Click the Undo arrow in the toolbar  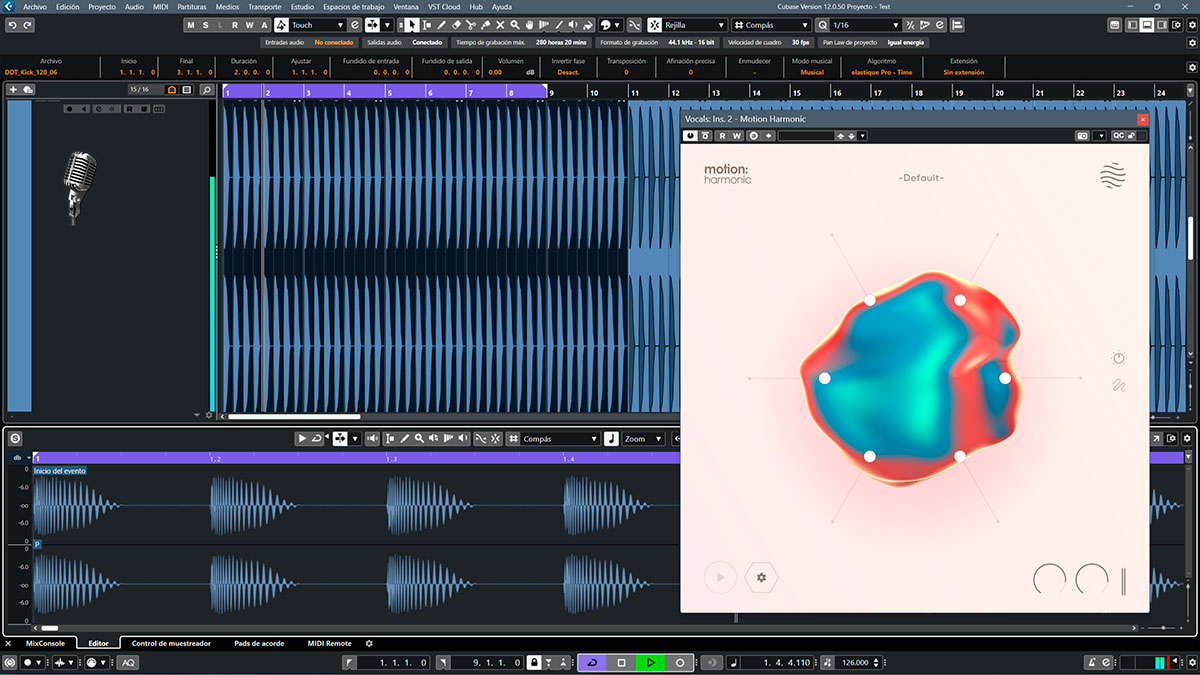click(x=11, y=24)
